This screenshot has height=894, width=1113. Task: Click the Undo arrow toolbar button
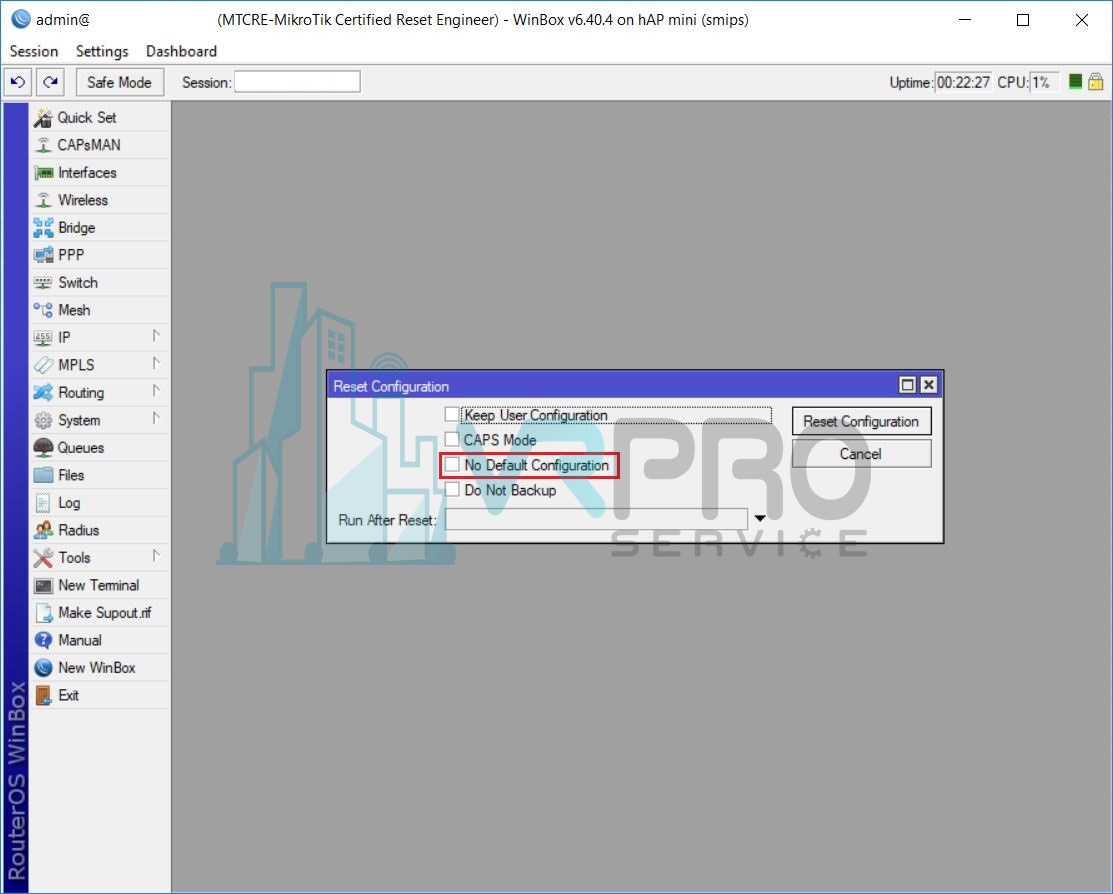(x=18, y=82)
